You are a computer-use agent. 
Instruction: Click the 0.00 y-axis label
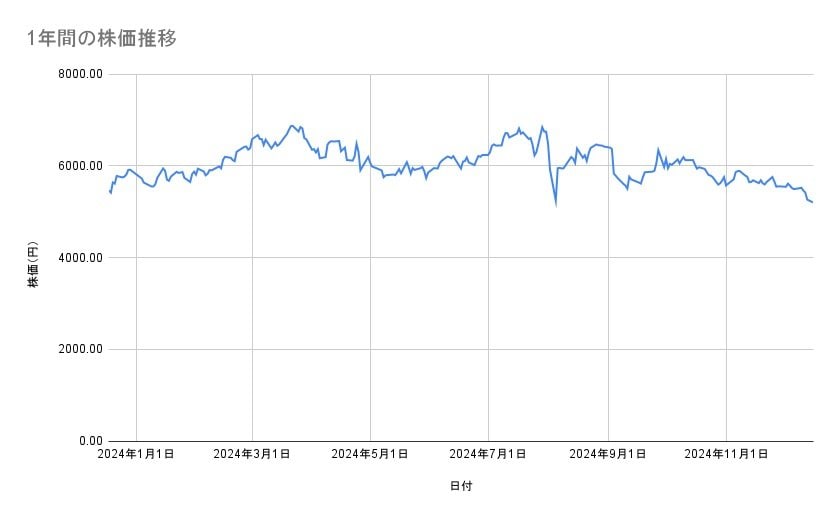pyautogui.click(x=90, y=441)
